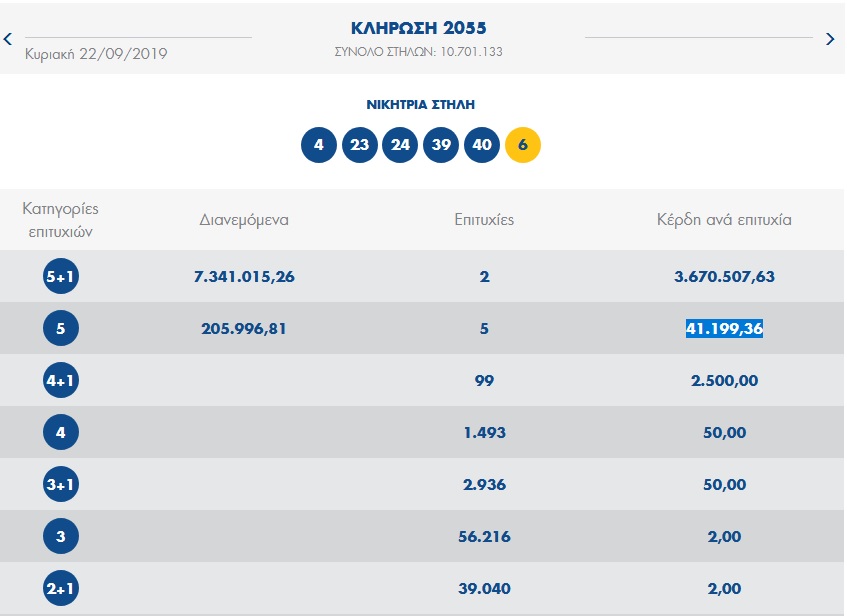847x616 pixels.
Task: Select the 2+1 category badge
Action: click(60, 588)
